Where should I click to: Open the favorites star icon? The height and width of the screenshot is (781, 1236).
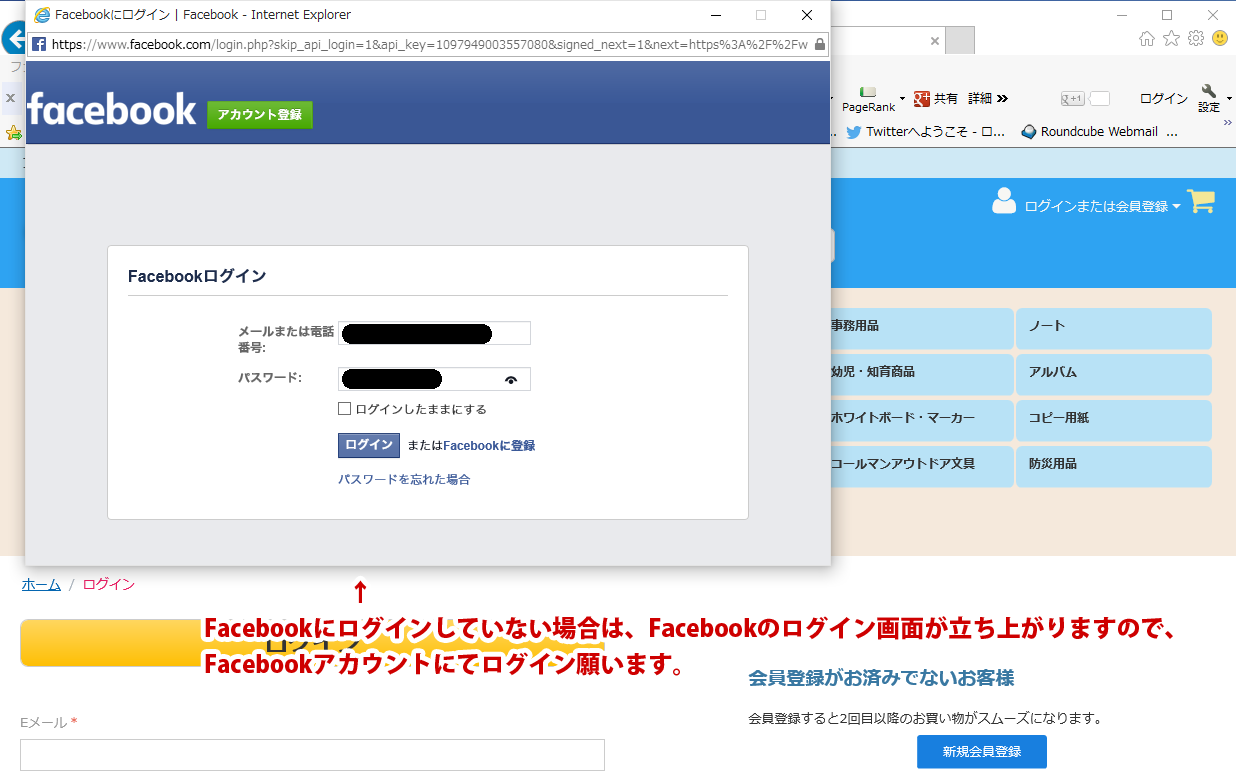(x=1172, y=38)
